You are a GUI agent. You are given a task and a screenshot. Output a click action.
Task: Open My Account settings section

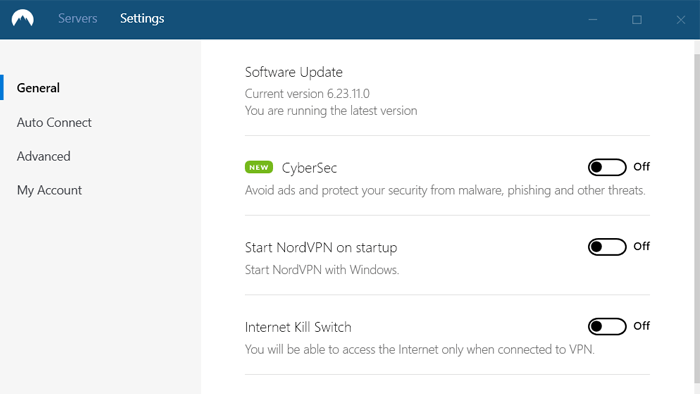[x=50, y=191]
